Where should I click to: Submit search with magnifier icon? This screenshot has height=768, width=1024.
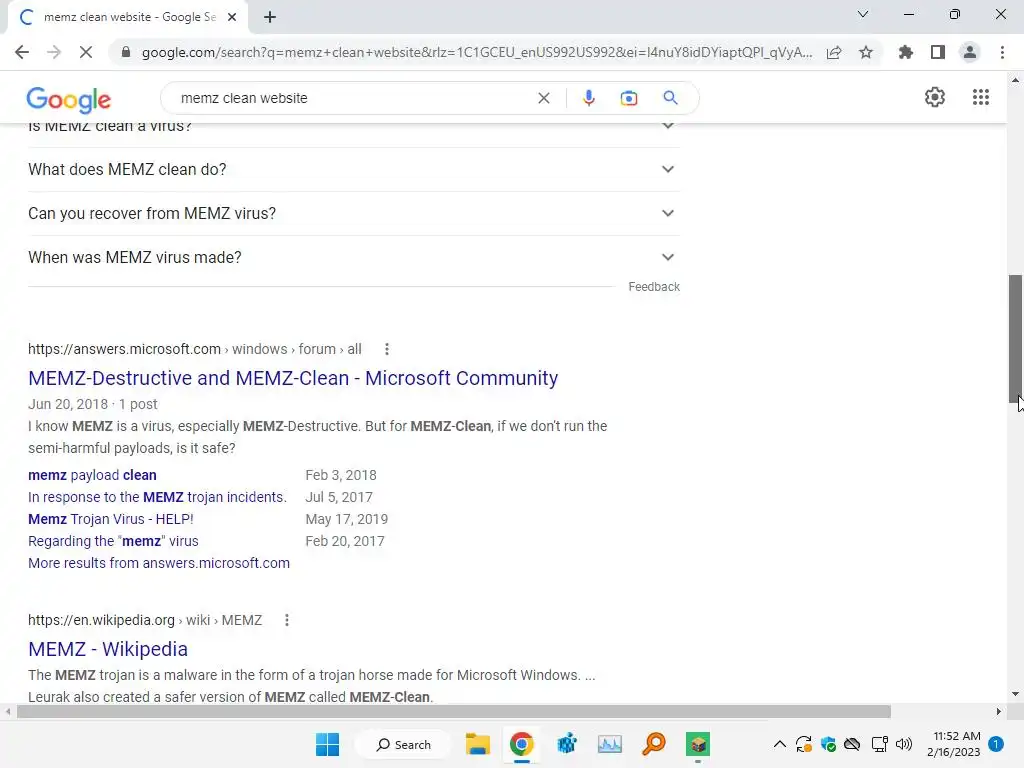point(670,98)
